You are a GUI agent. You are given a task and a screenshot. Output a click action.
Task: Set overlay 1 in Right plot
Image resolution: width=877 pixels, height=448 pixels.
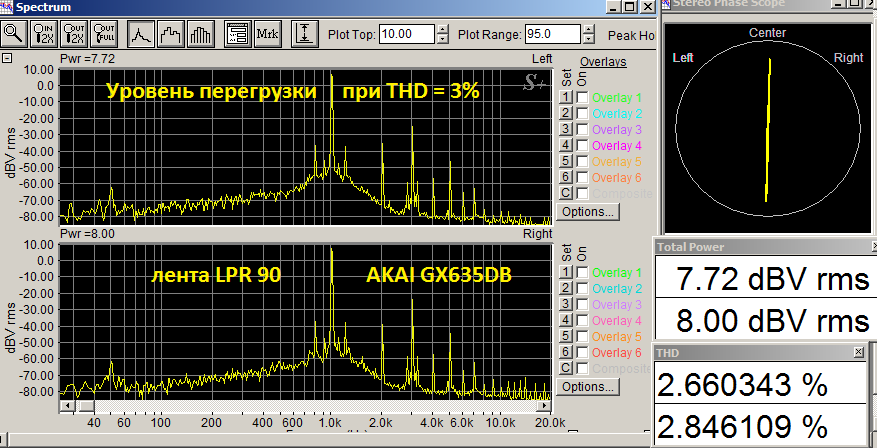tap(566, 272)
